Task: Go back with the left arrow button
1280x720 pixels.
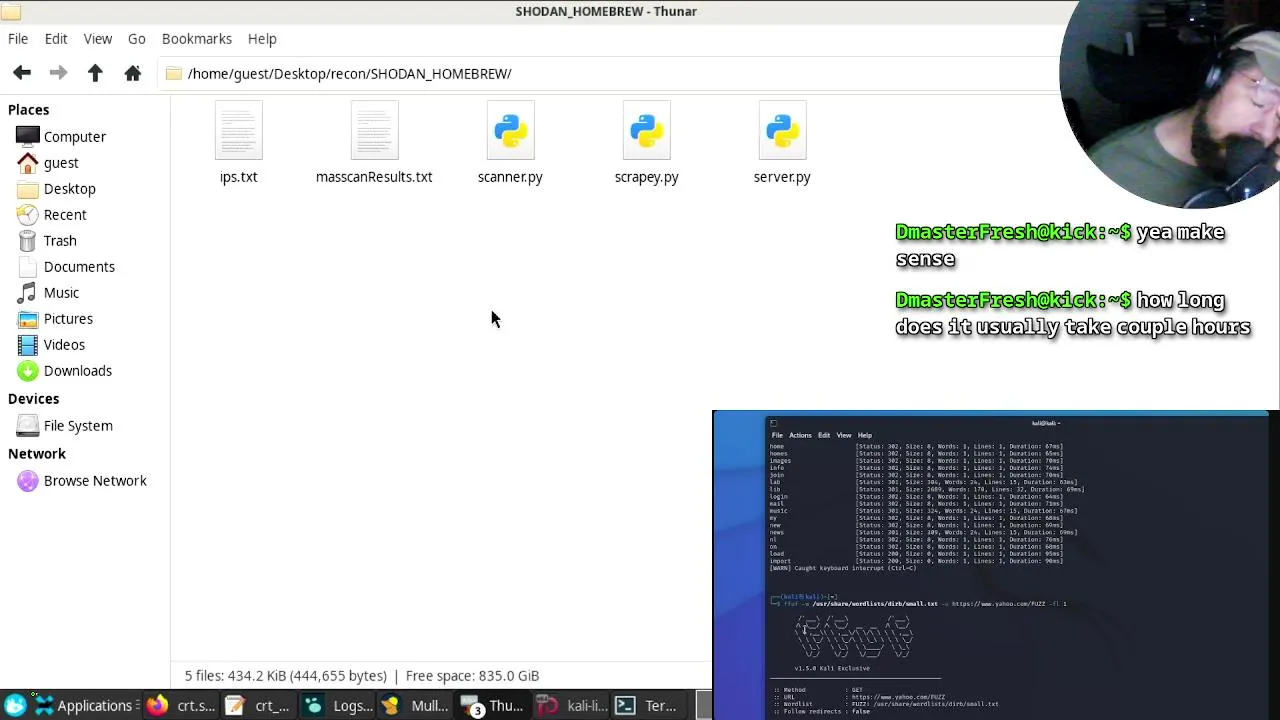Action: 22,73
